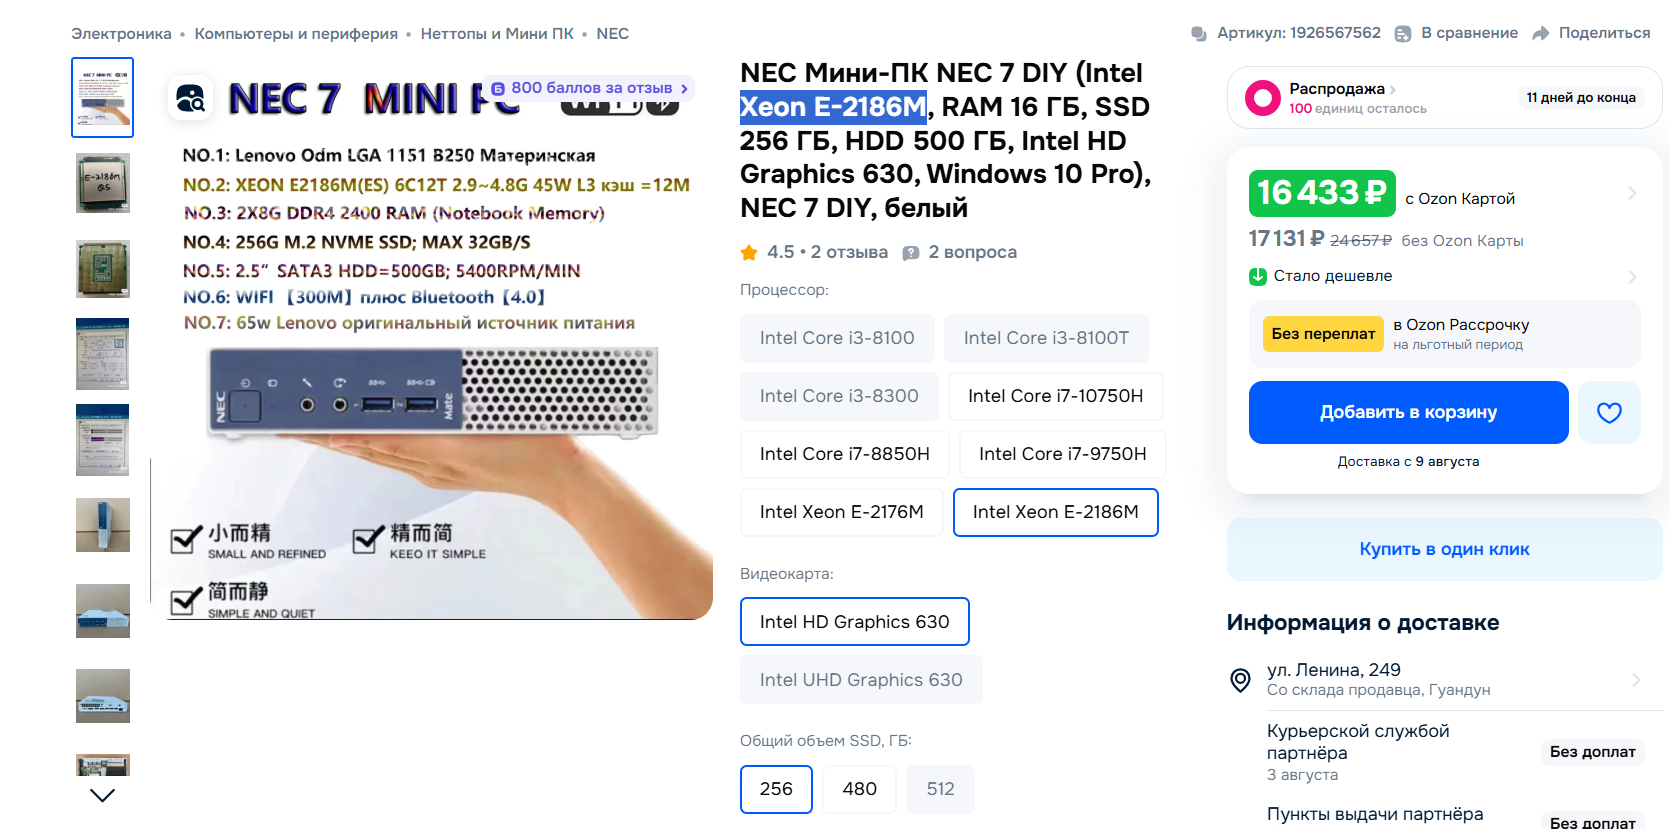The image size is (1670, 829).
Task: Click the visual search icon on product image
Action: pyautogui.click(x=190, y=98)
